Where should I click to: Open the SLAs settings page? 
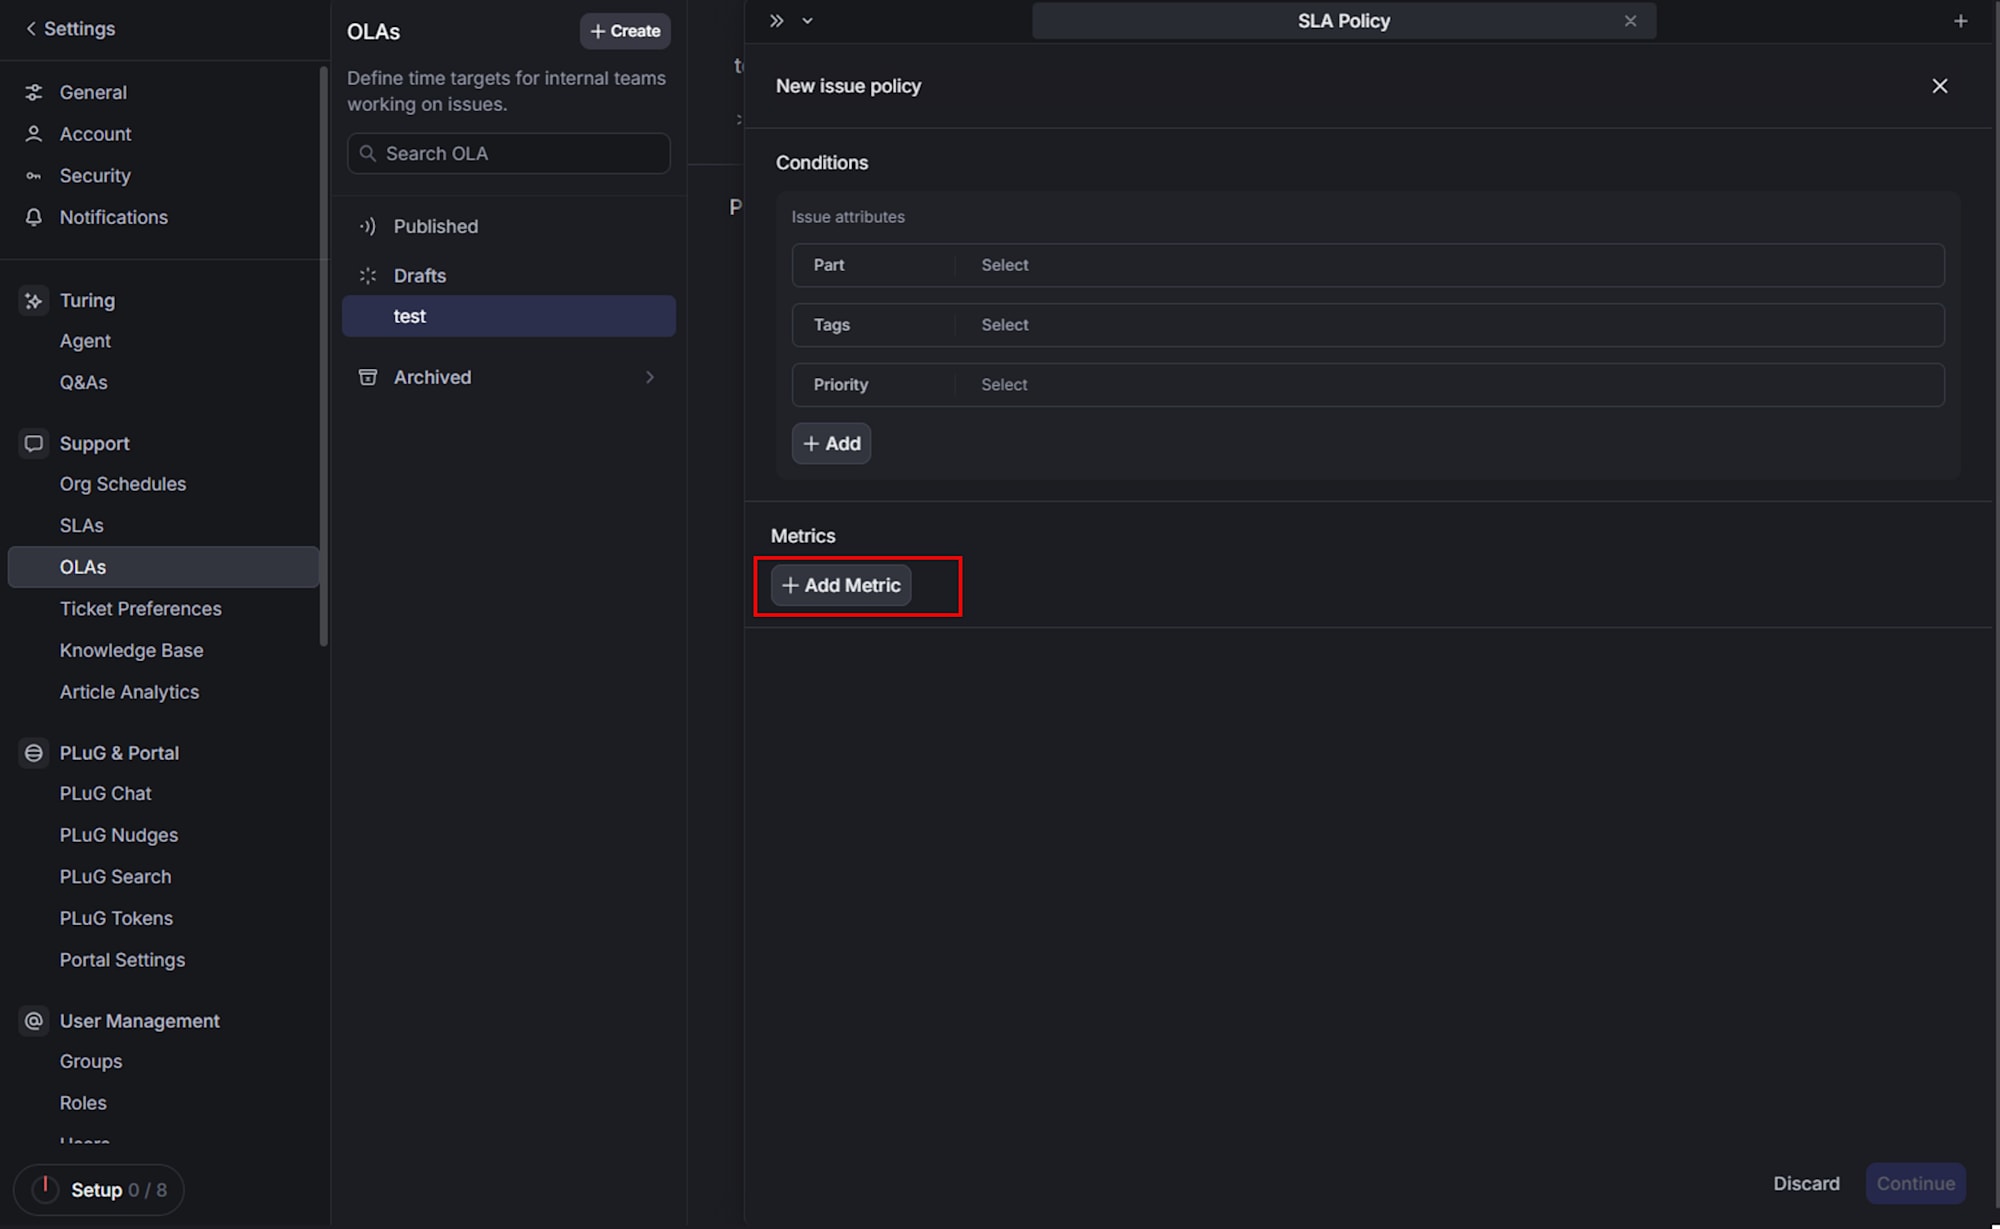81,525
